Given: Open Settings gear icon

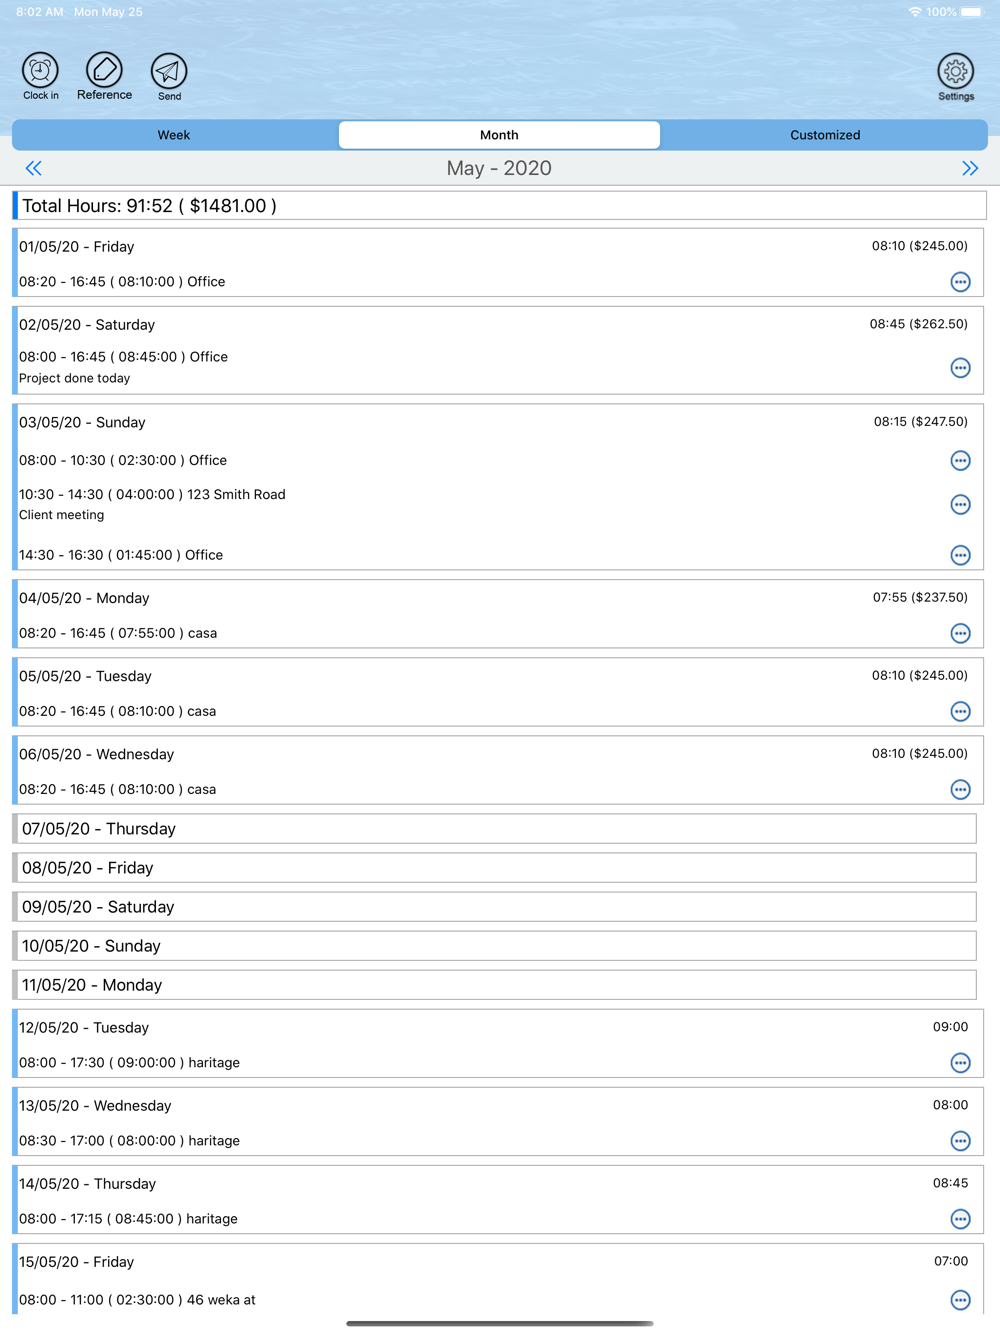Looking at the screenshot, I should [956, 72].
